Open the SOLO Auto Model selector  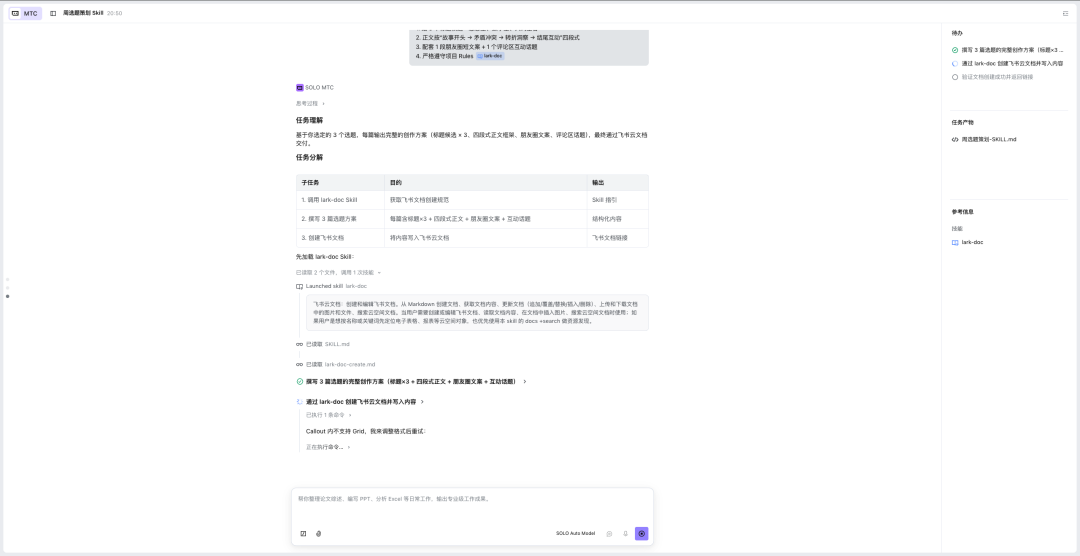575,533
